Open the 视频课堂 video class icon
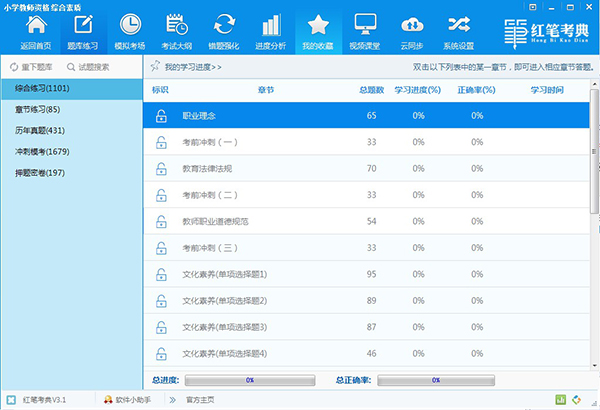This screenshot has height=410, width=600. pos(365,27)
